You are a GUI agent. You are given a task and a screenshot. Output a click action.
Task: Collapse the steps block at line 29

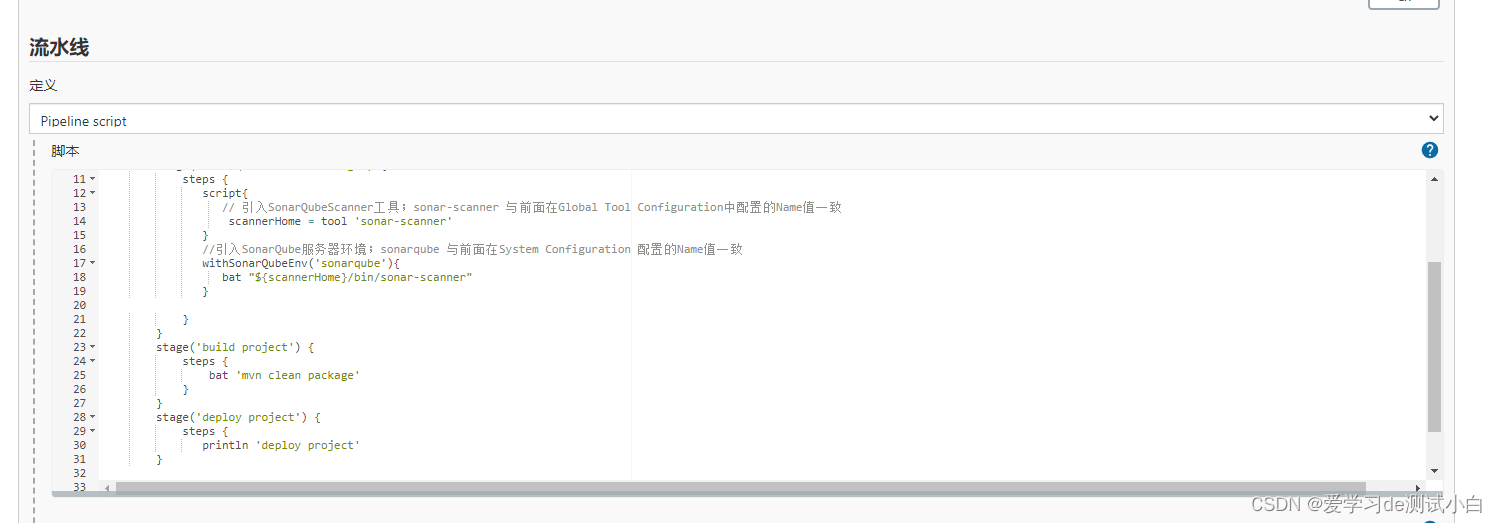click(x=93, y=431)
